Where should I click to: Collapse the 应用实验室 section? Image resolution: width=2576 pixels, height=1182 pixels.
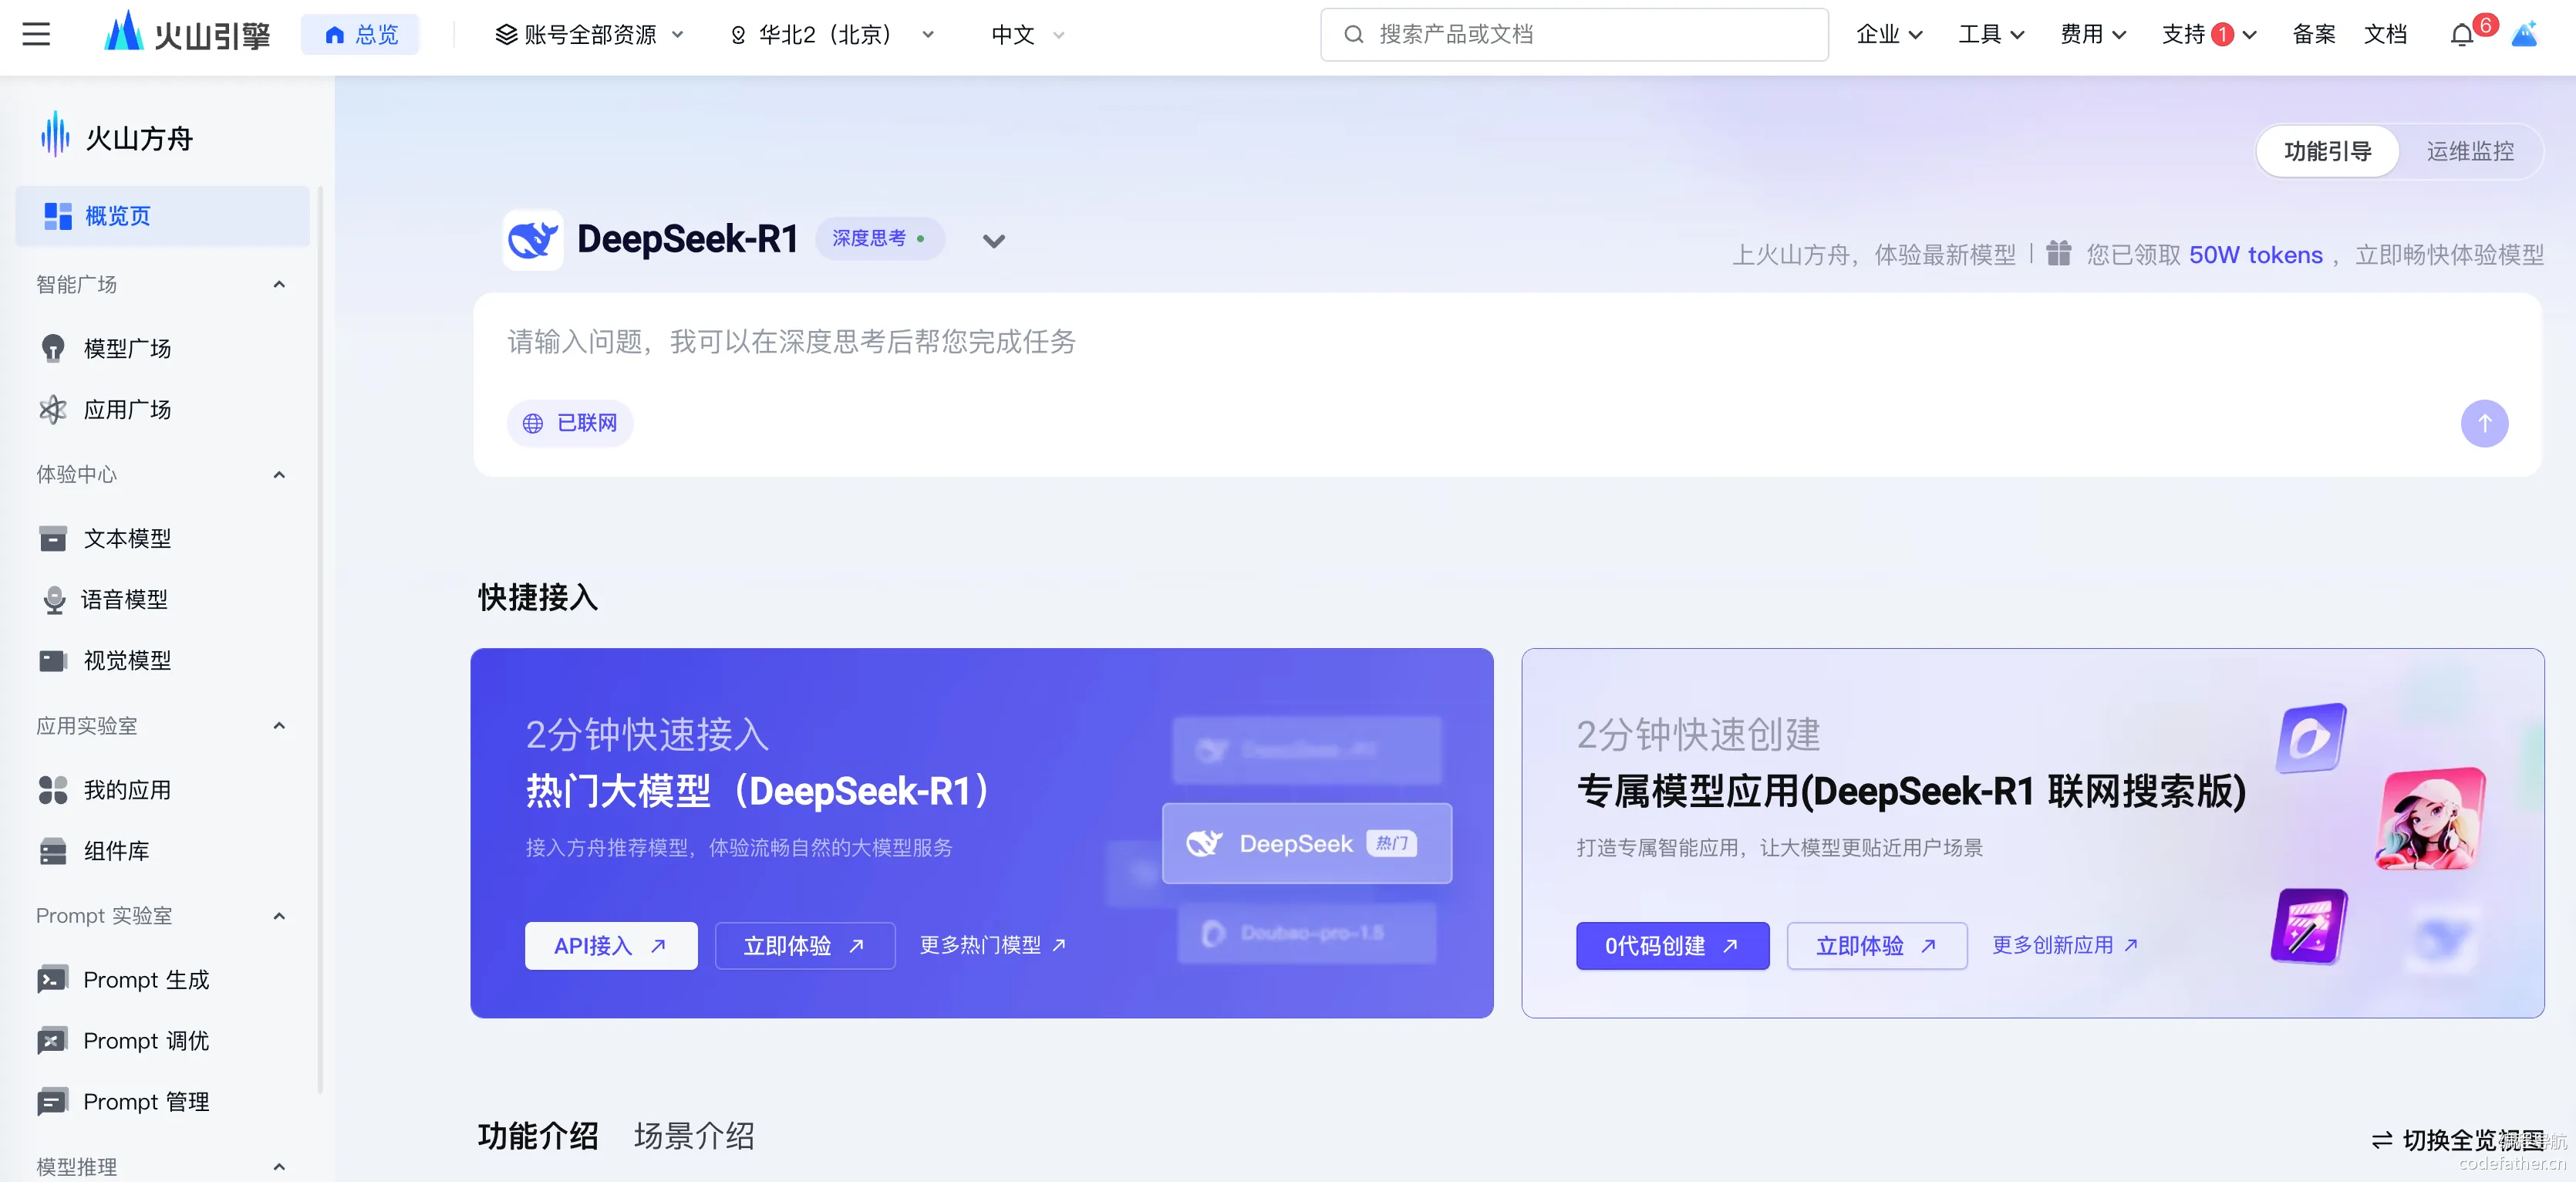pyautogui.click(x=279, y=726)
